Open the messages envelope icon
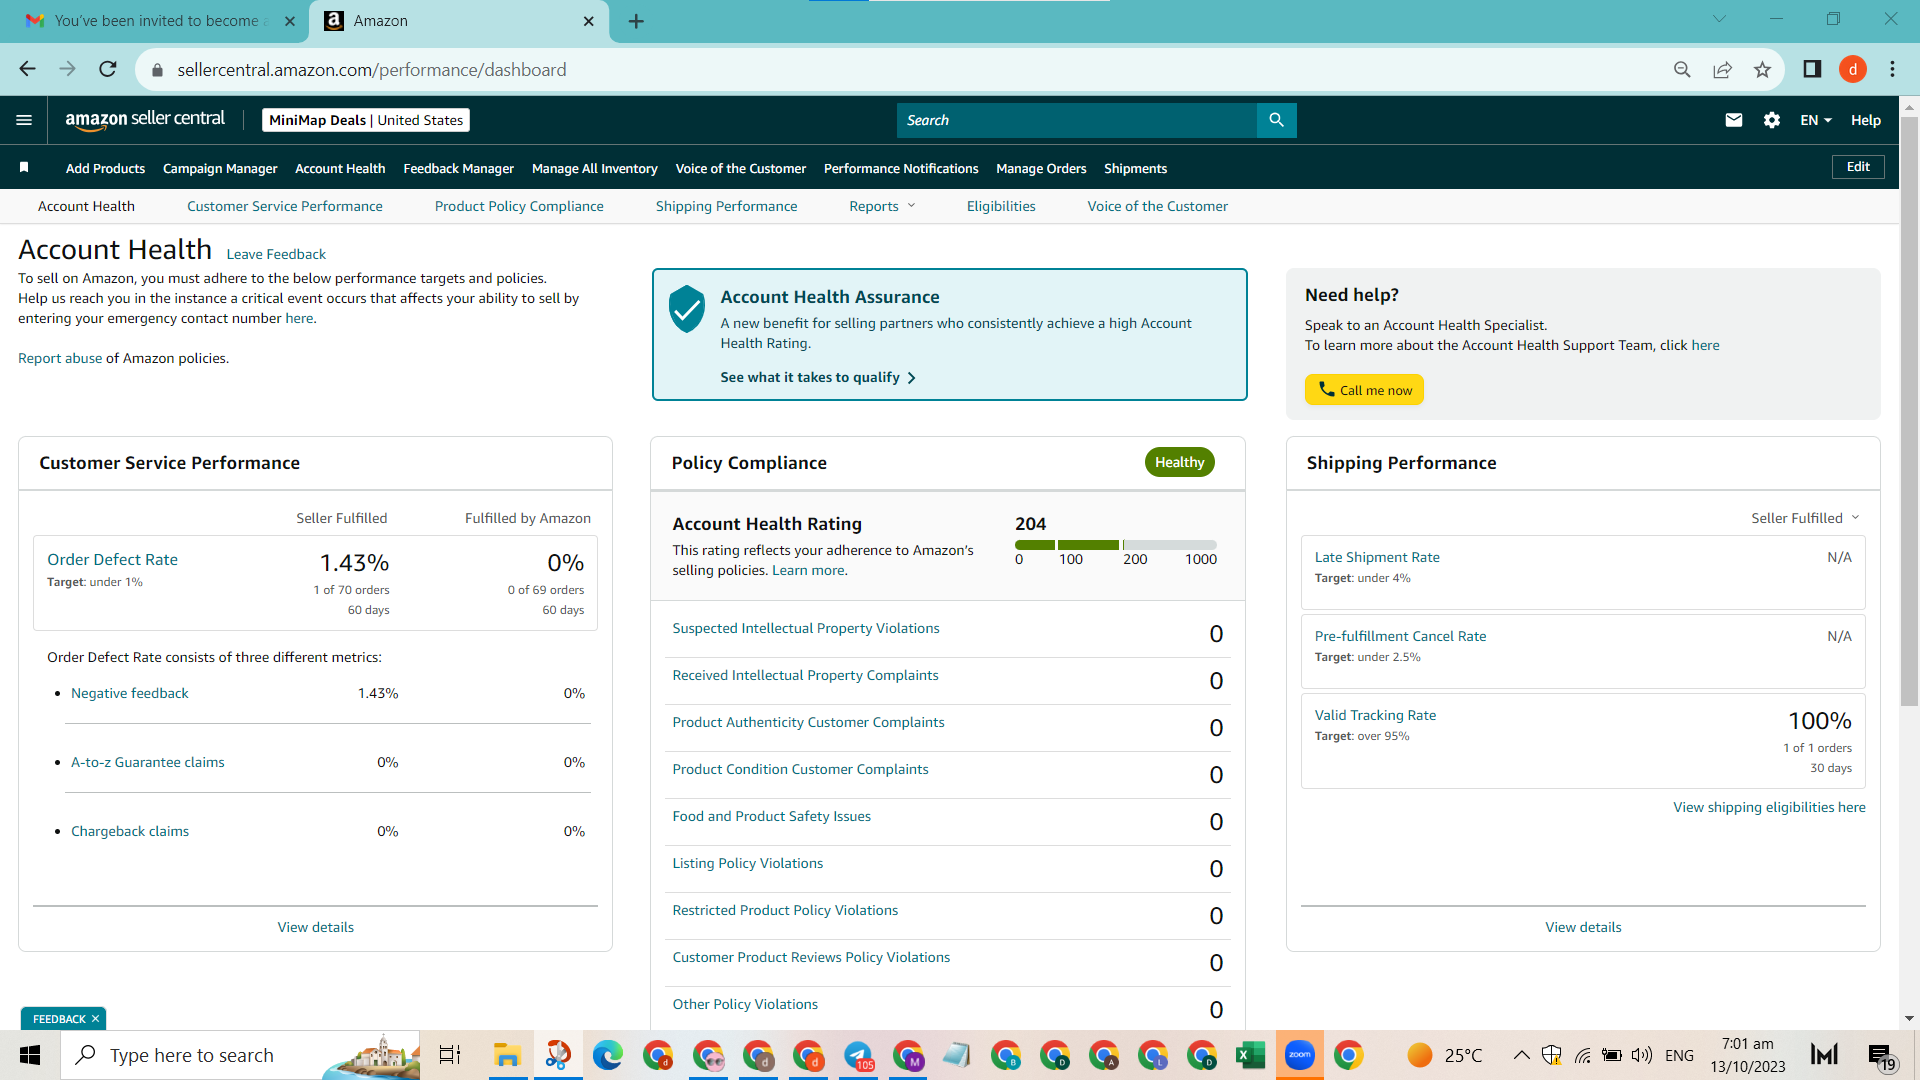This screenshot has width=1920, height=1080. tap(1734, 120)
